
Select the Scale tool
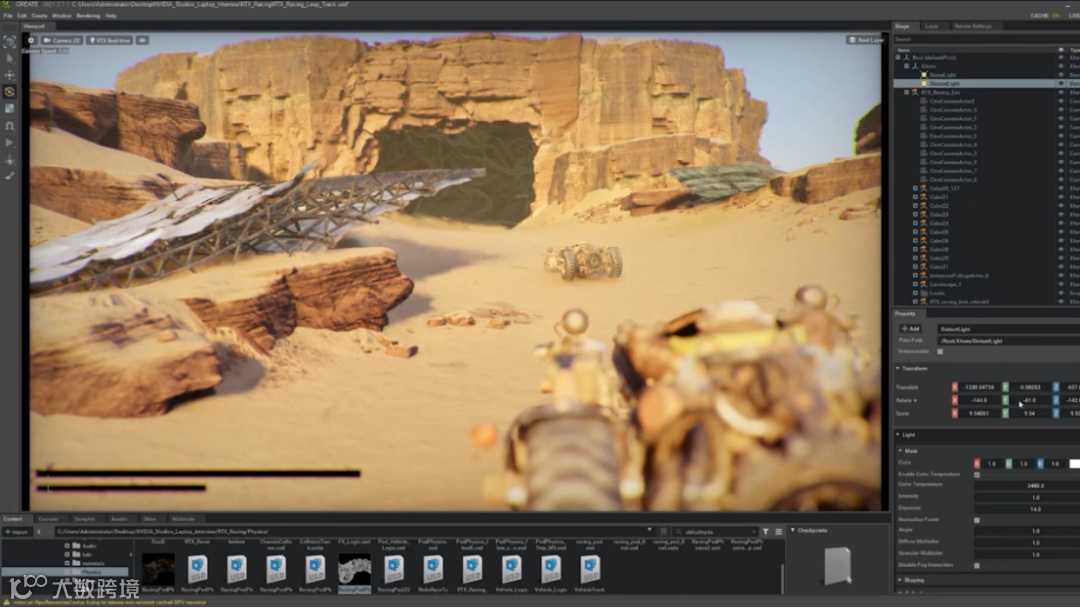tap(10, 109)
